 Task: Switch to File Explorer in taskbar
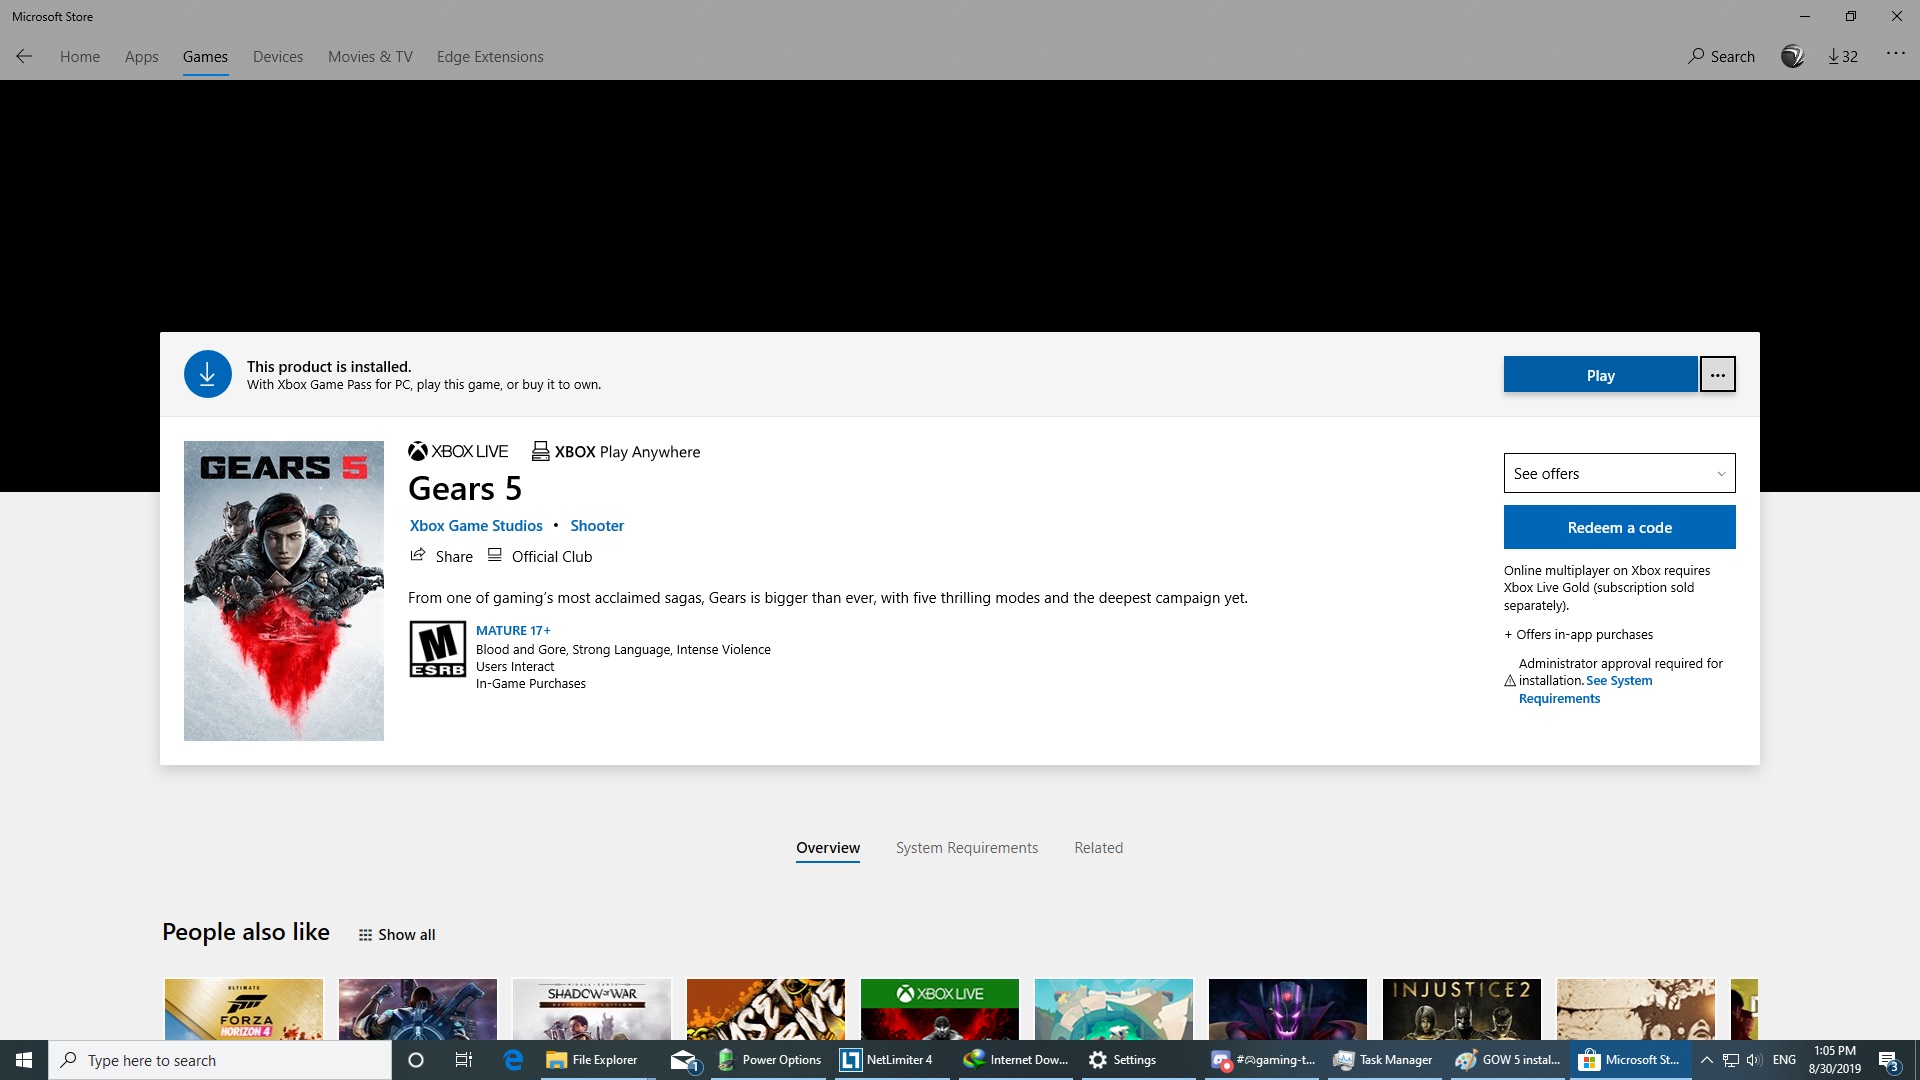pos(592,1060)
